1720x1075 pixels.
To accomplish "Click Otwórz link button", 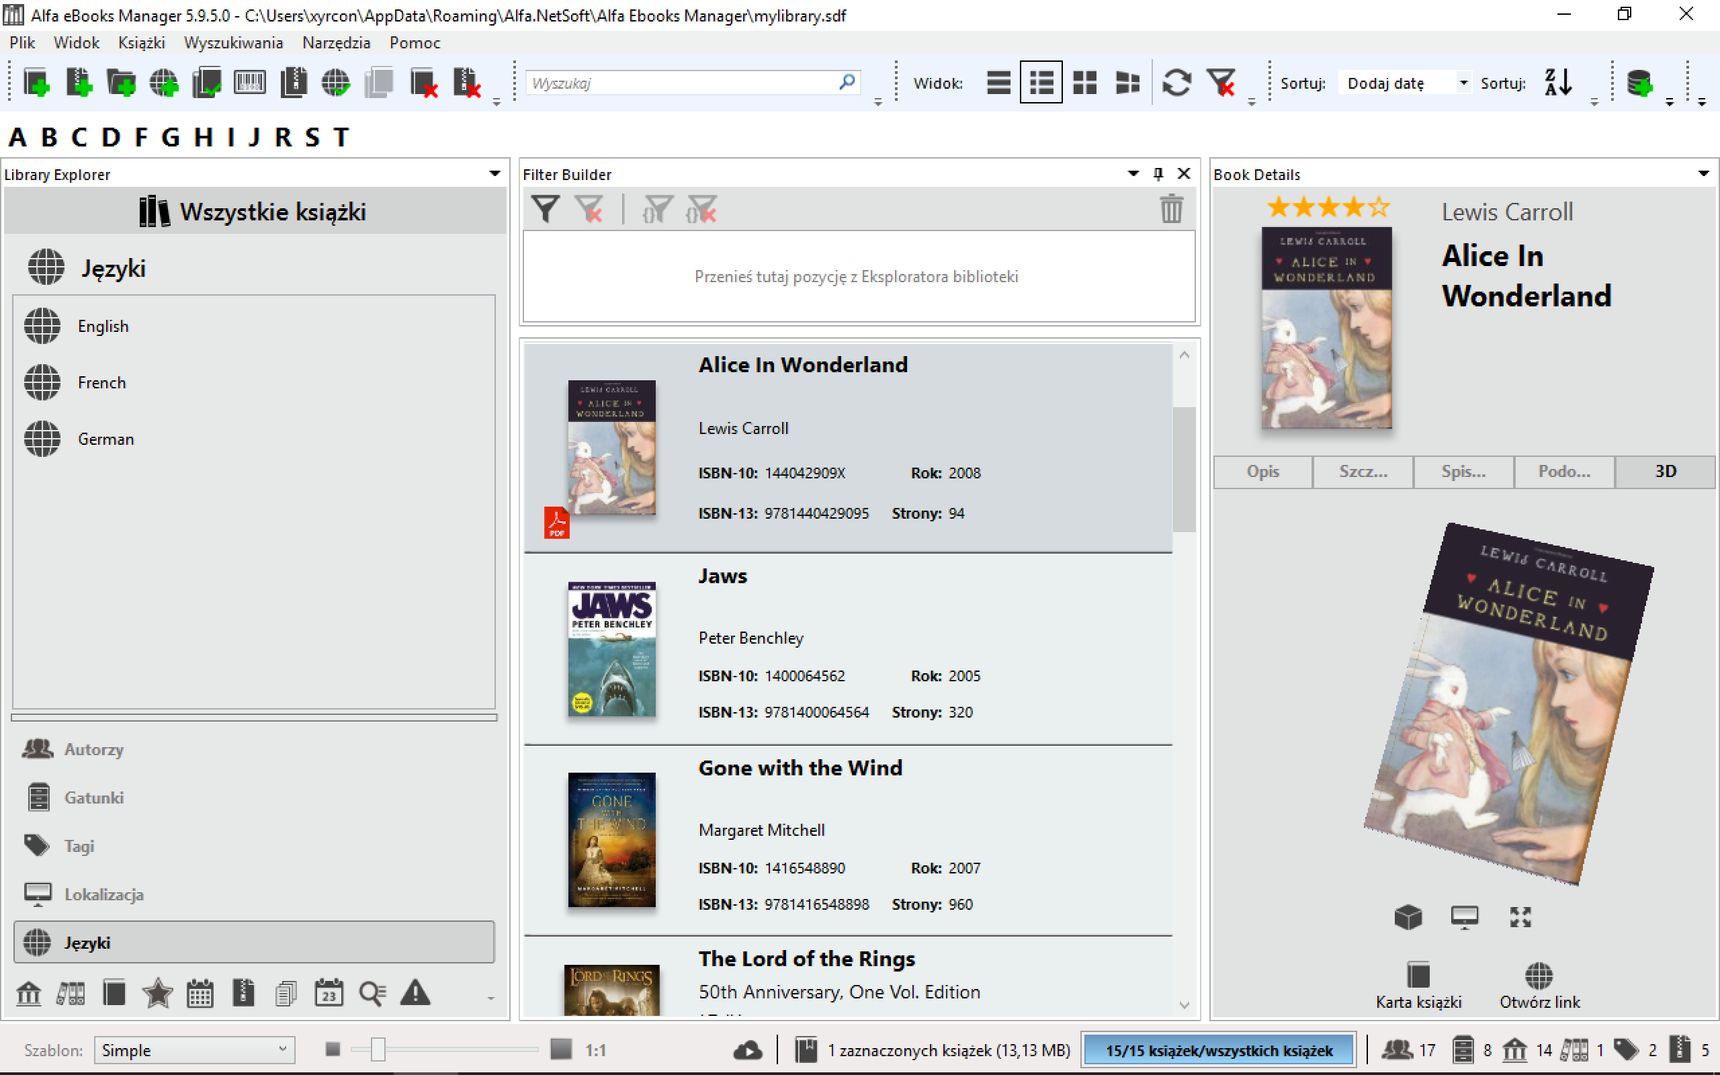I will click(x=1540, y=986).
